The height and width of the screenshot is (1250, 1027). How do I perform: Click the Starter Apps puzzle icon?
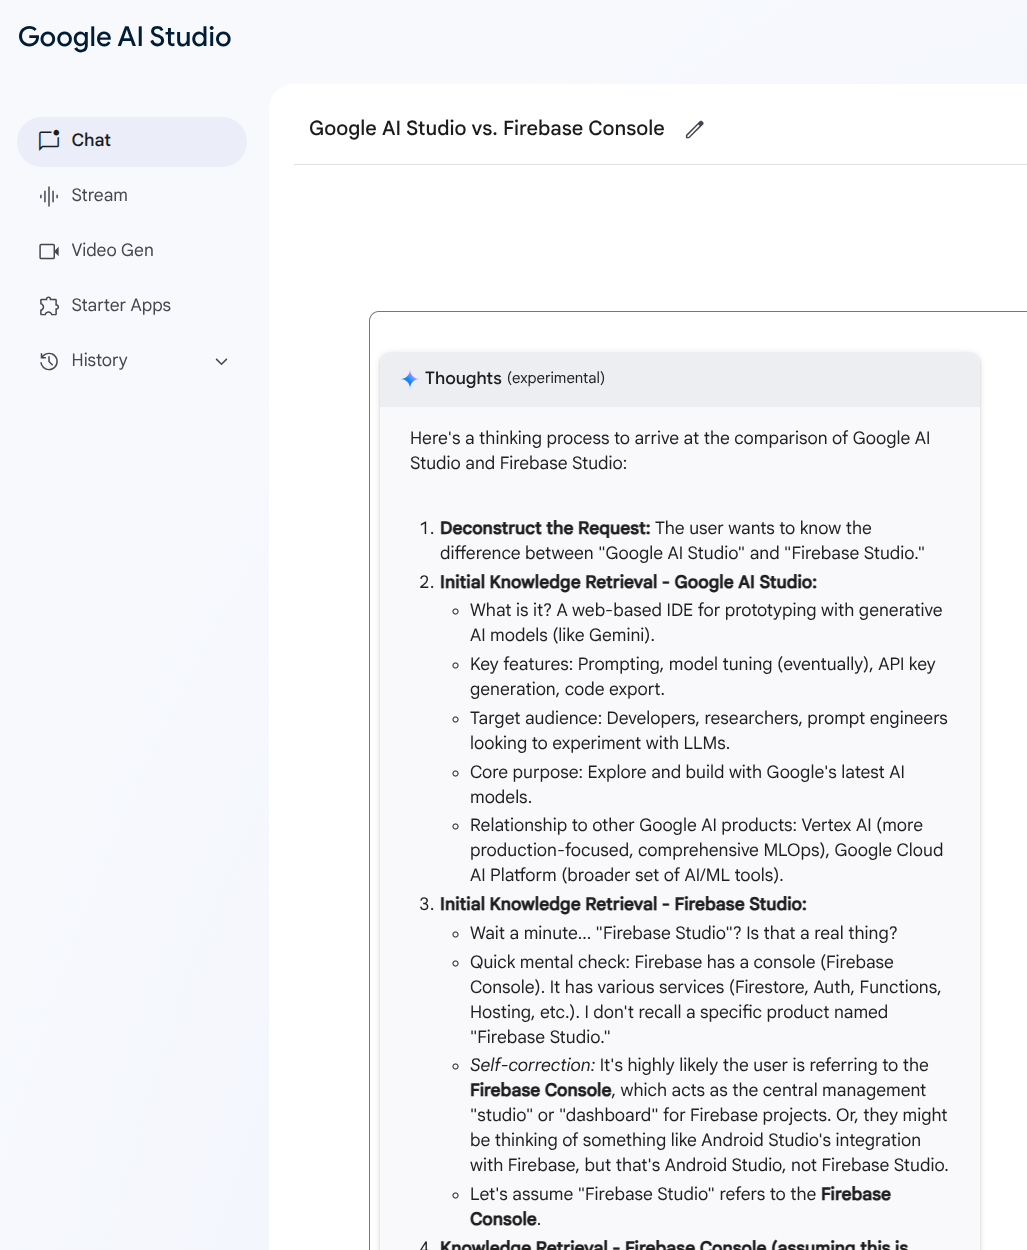[49, 306]
